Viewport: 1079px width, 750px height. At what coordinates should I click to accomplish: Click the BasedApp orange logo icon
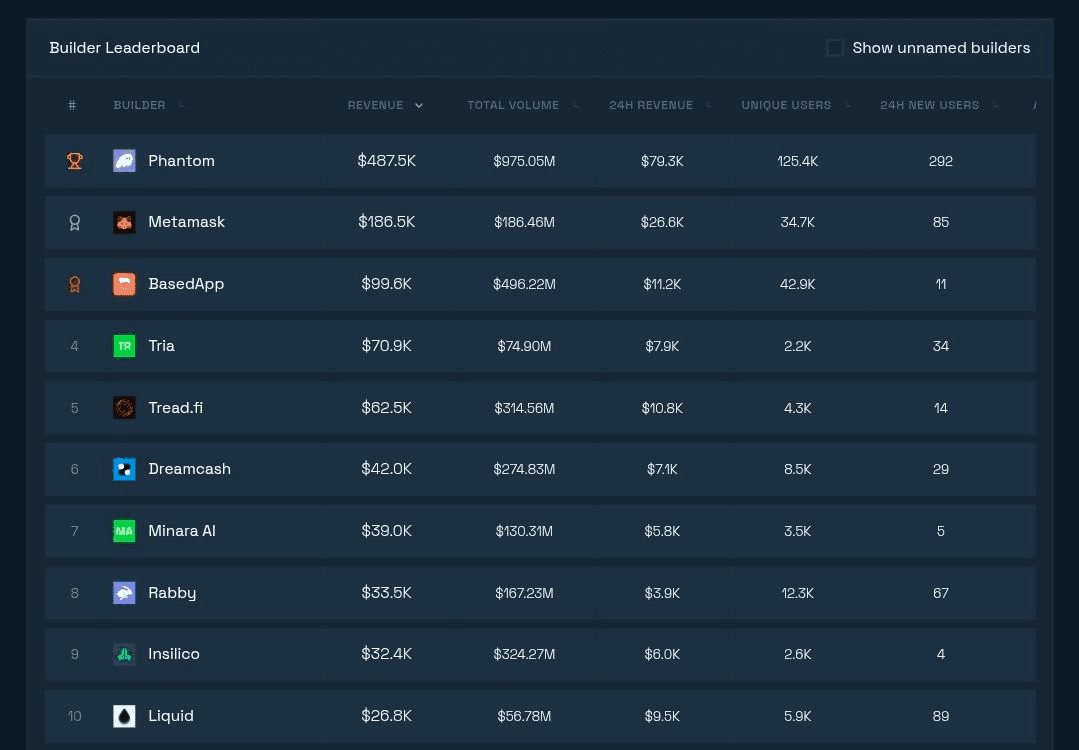pyautogui.click(x=124, y=284)
